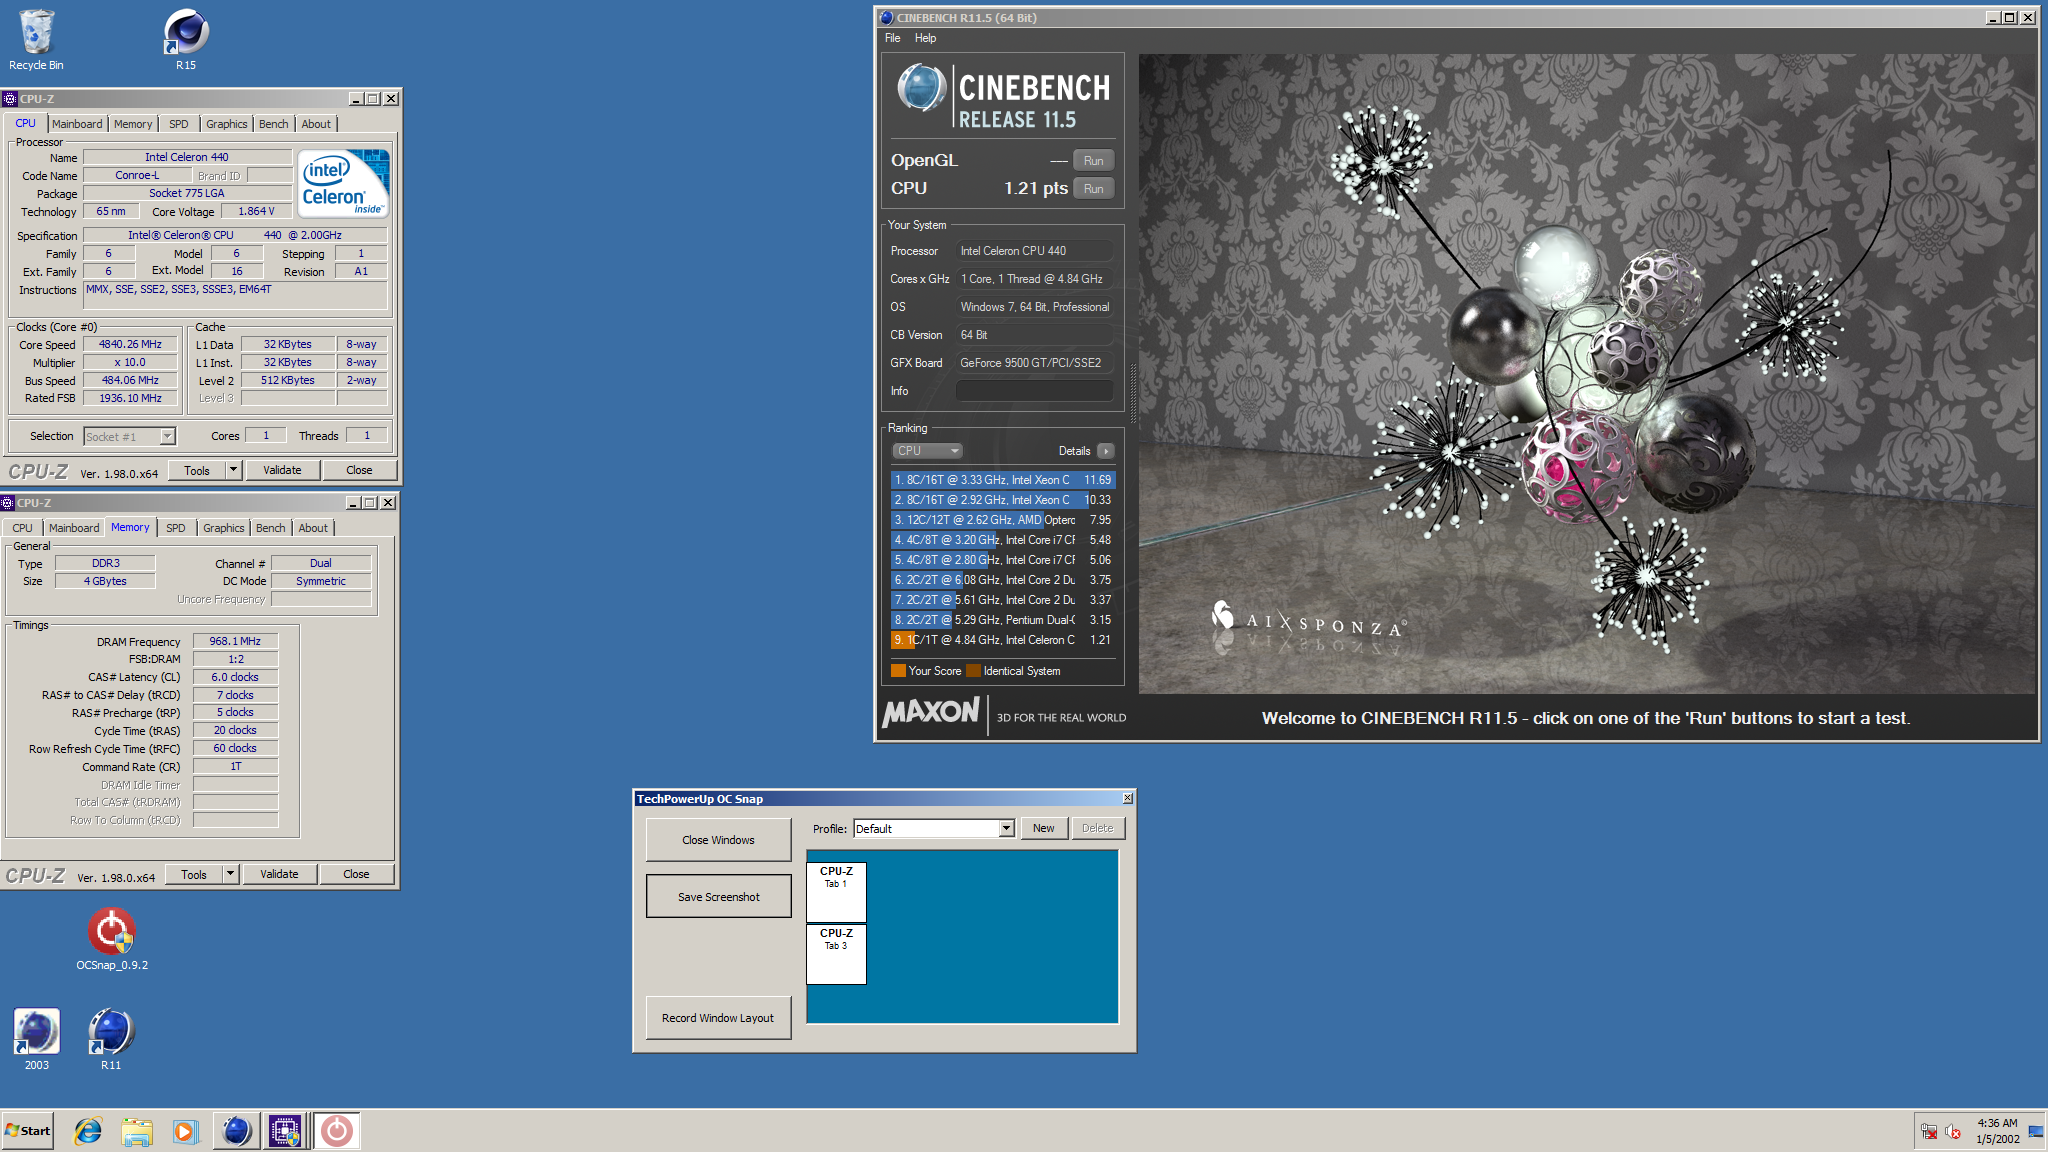Click the Details arrow icon in Ranking
Screen dimensions: 2048x1152
(1106, 451)
